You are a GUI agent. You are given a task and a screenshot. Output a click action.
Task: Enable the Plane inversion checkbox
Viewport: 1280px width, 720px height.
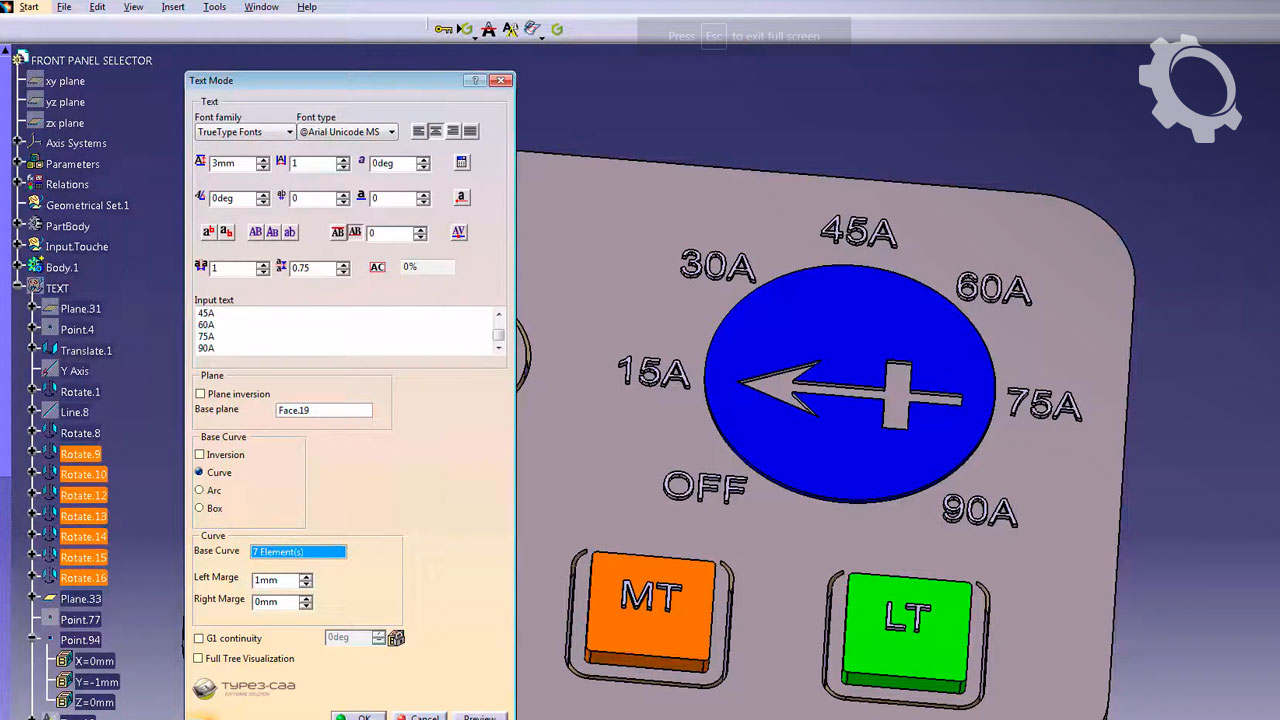pos(201,394)
